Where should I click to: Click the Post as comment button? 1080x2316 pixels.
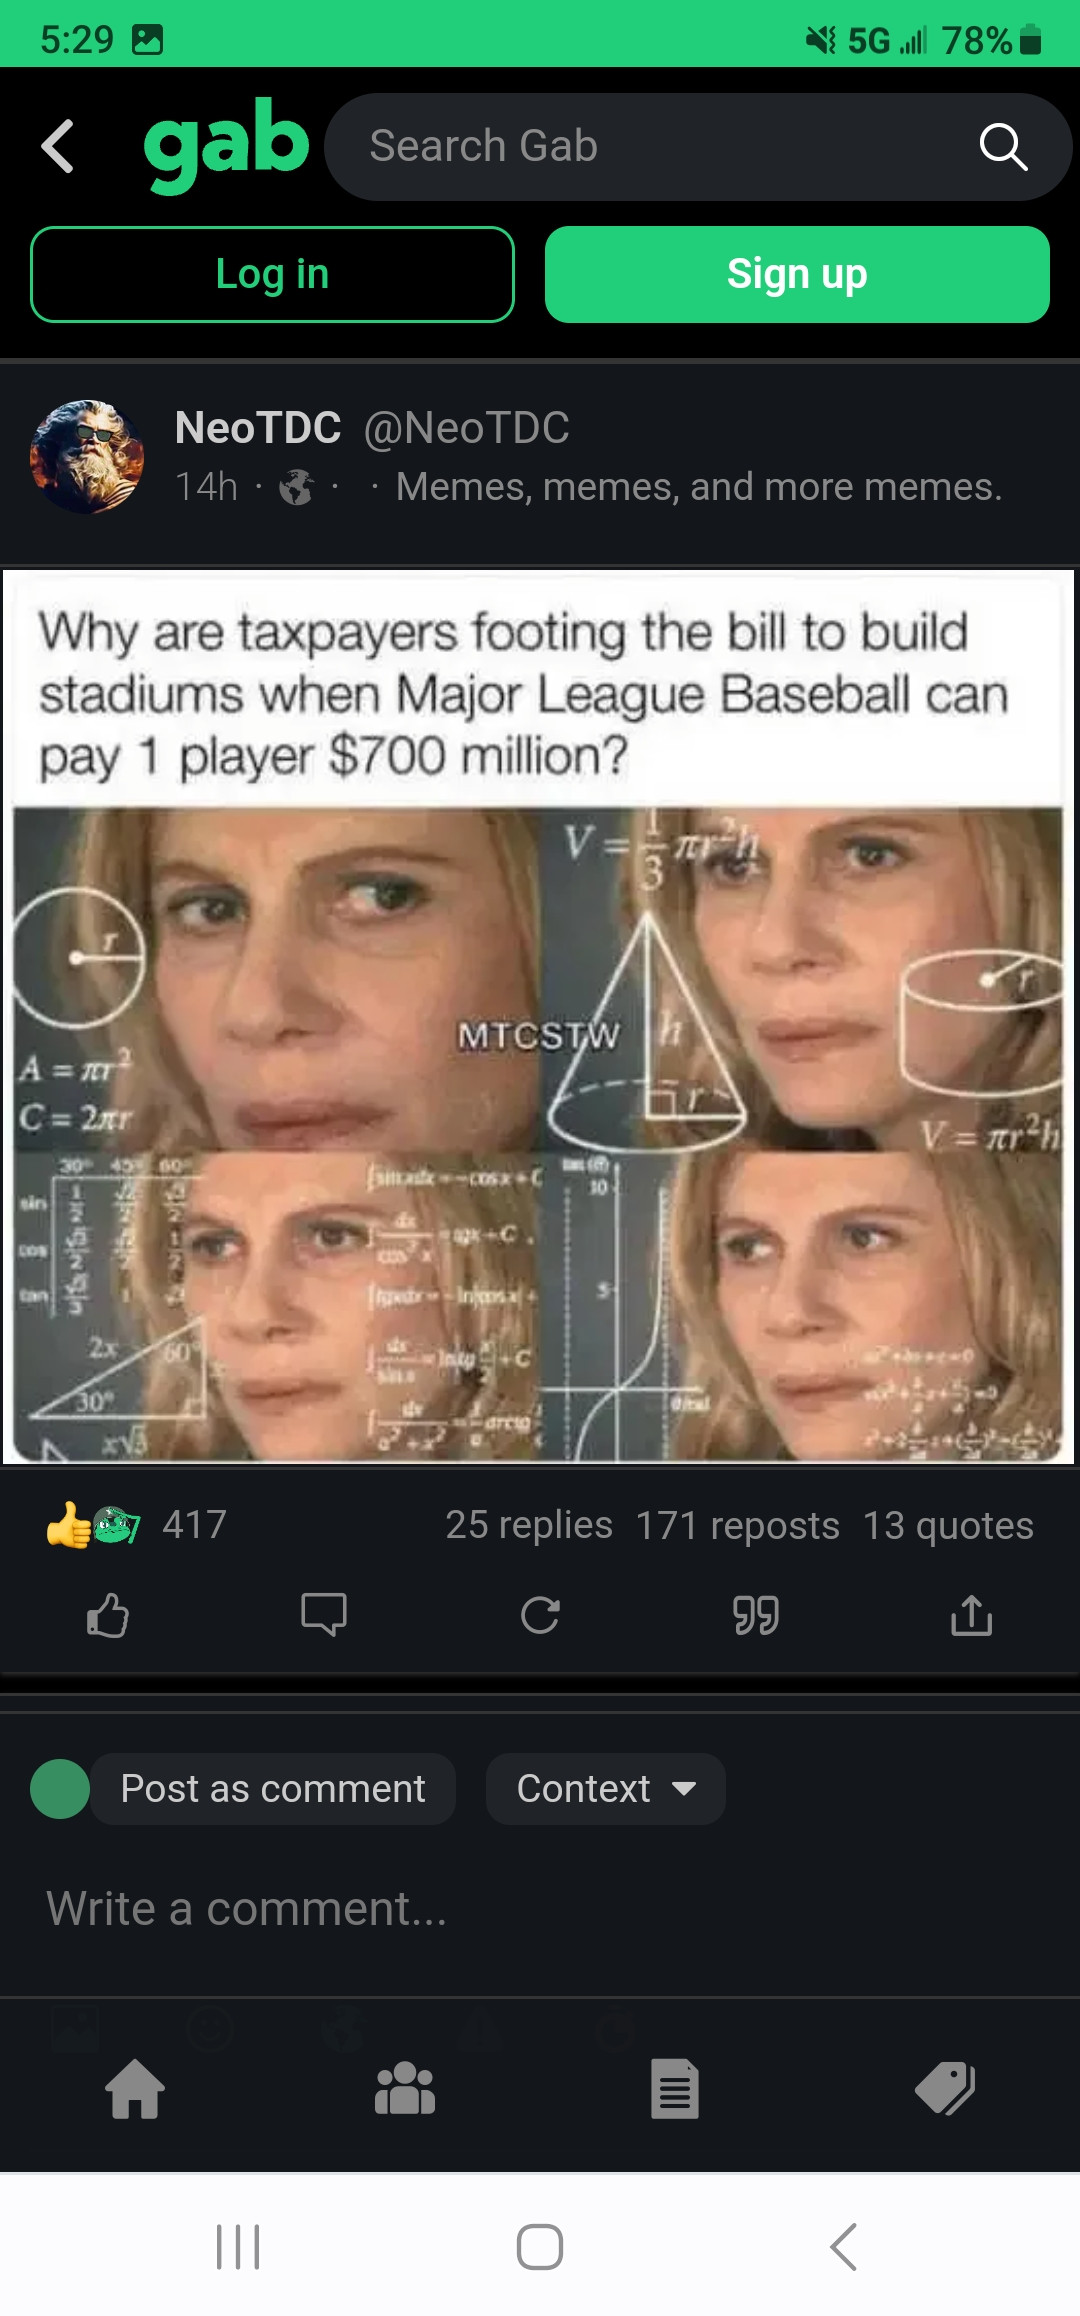pyautogui.click(x=273, y=1788)
